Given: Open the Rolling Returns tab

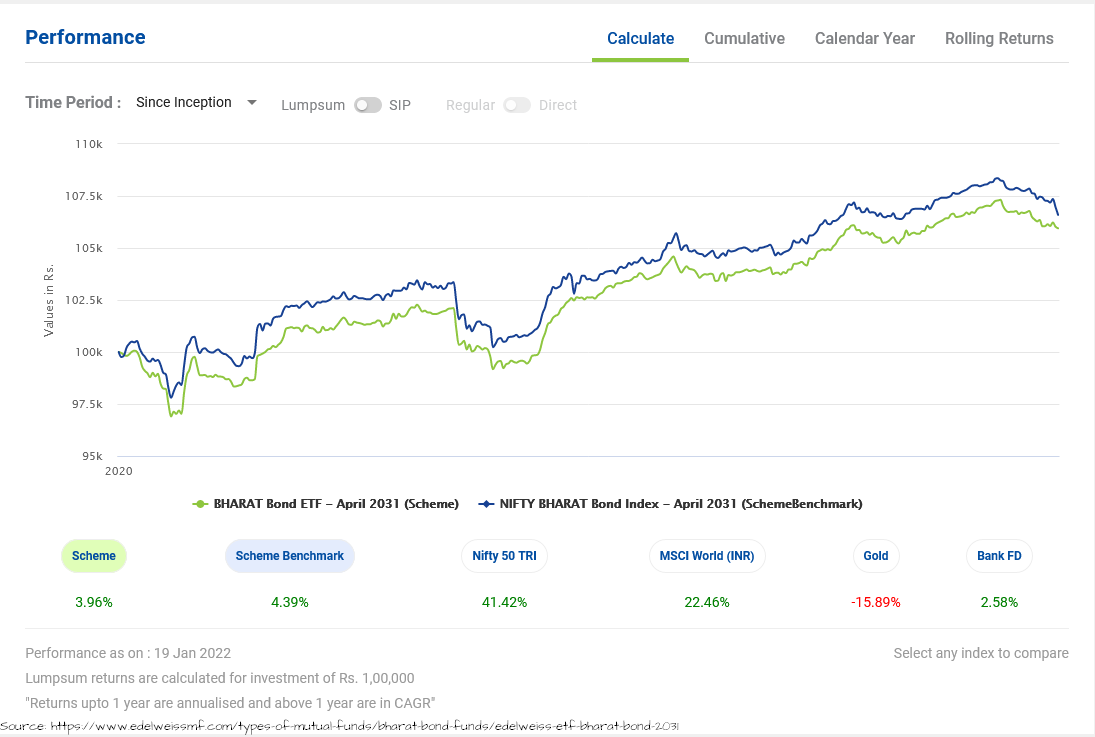Looking at the screenshot, I should 999,38.
